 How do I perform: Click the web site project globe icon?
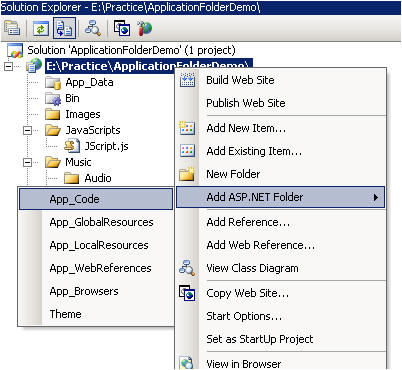[x=34, y=66]
